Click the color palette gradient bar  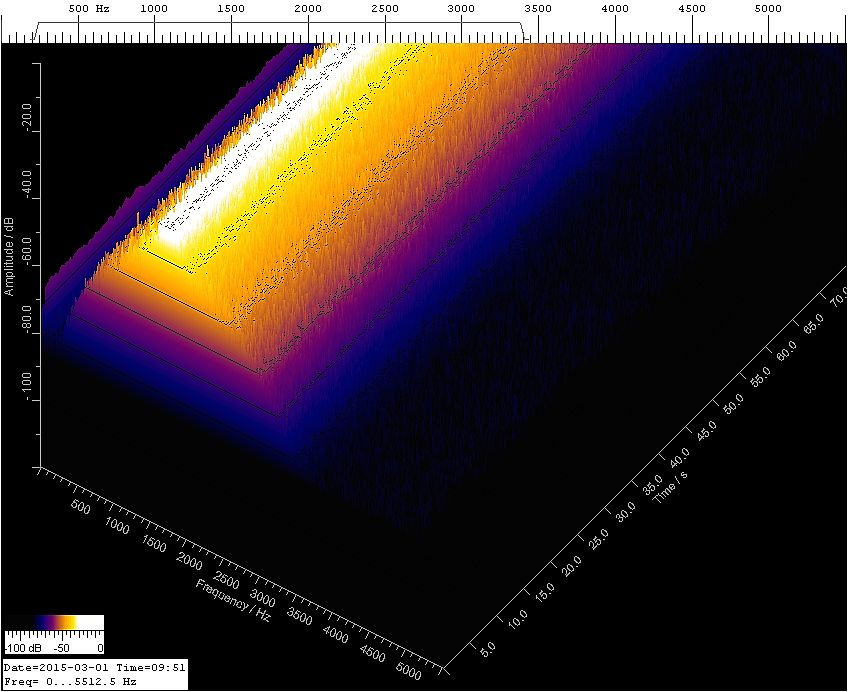tap(53, 622)
